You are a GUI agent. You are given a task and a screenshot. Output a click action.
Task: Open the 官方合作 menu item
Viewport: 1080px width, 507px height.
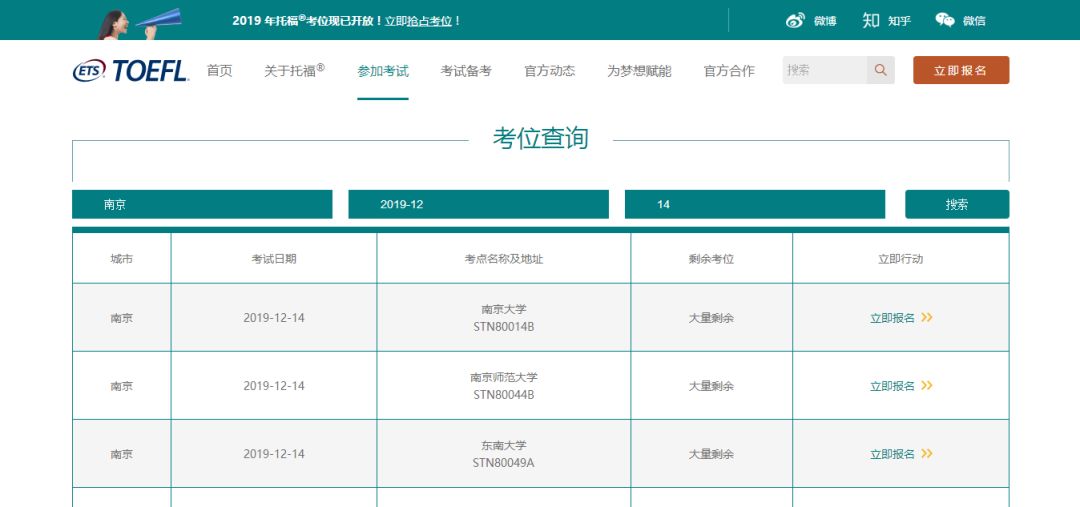coord(729,71)
